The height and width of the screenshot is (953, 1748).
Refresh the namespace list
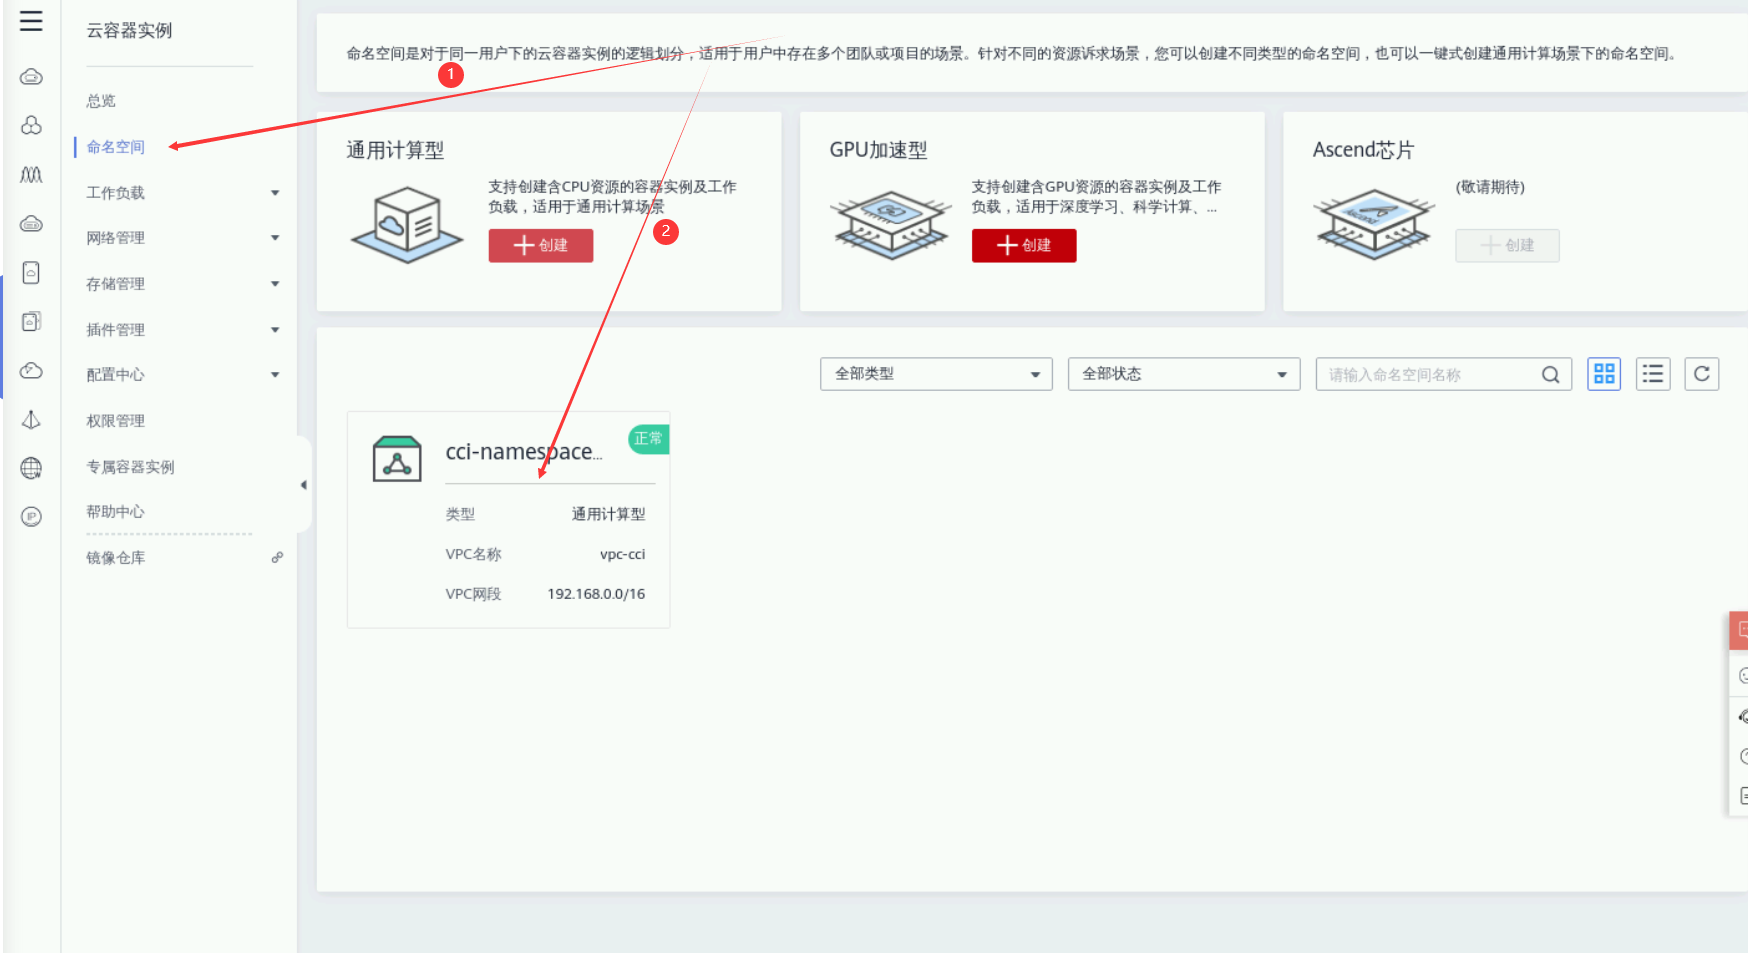click(x=1701, y=374)
